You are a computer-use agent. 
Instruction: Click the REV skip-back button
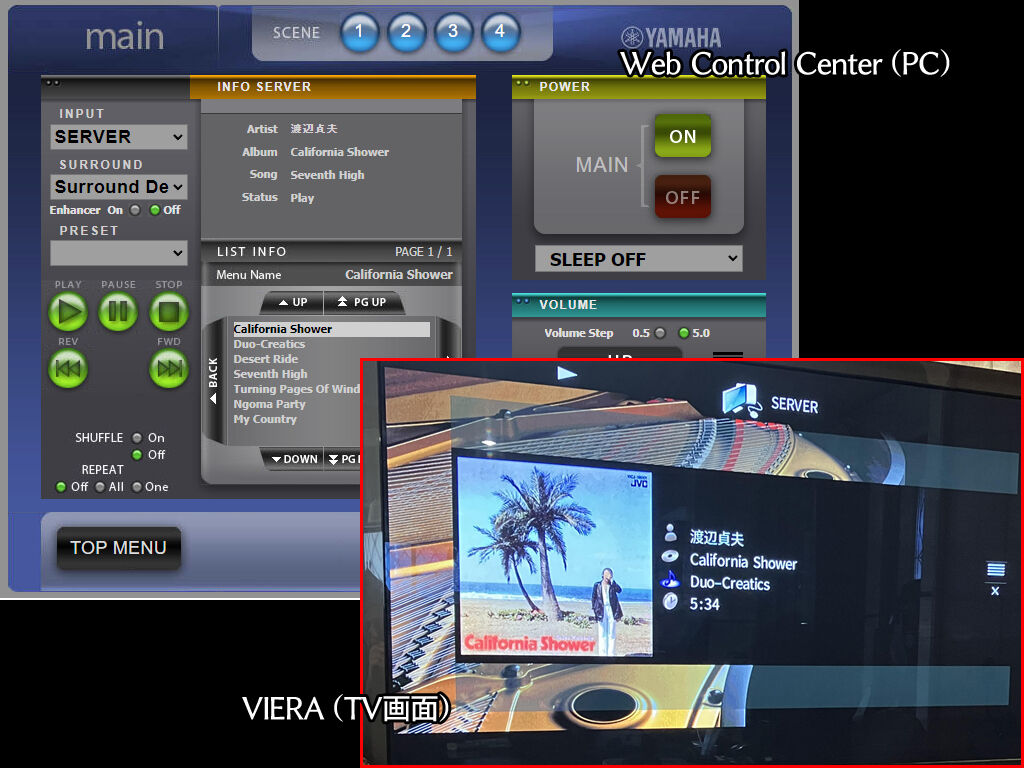coord(68,369)
